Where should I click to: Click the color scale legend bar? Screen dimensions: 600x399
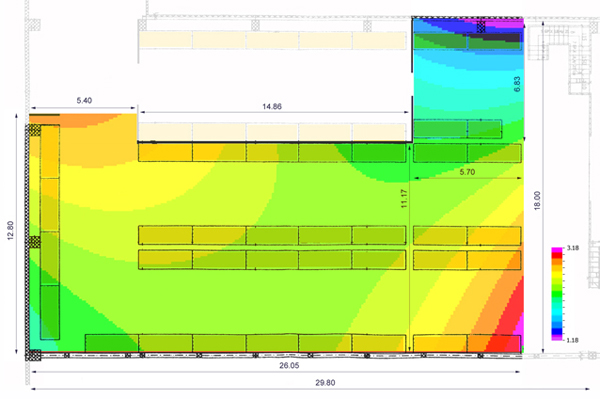click(x=557, y=294)
